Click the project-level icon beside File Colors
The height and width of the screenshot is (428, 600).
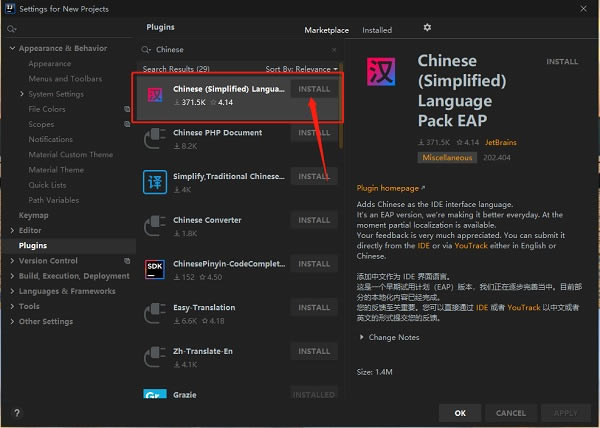tap(127, 109)
